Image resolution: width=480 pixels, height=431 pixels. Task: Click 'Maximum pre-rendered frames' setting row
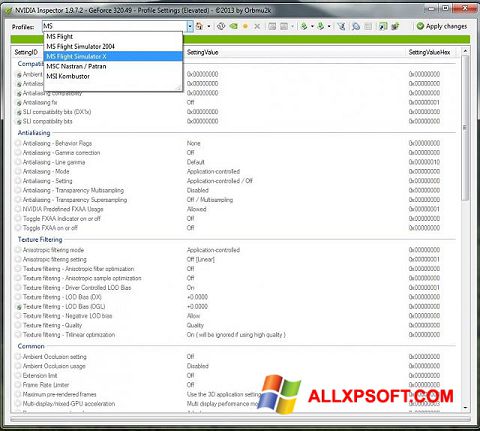(236, 394)
